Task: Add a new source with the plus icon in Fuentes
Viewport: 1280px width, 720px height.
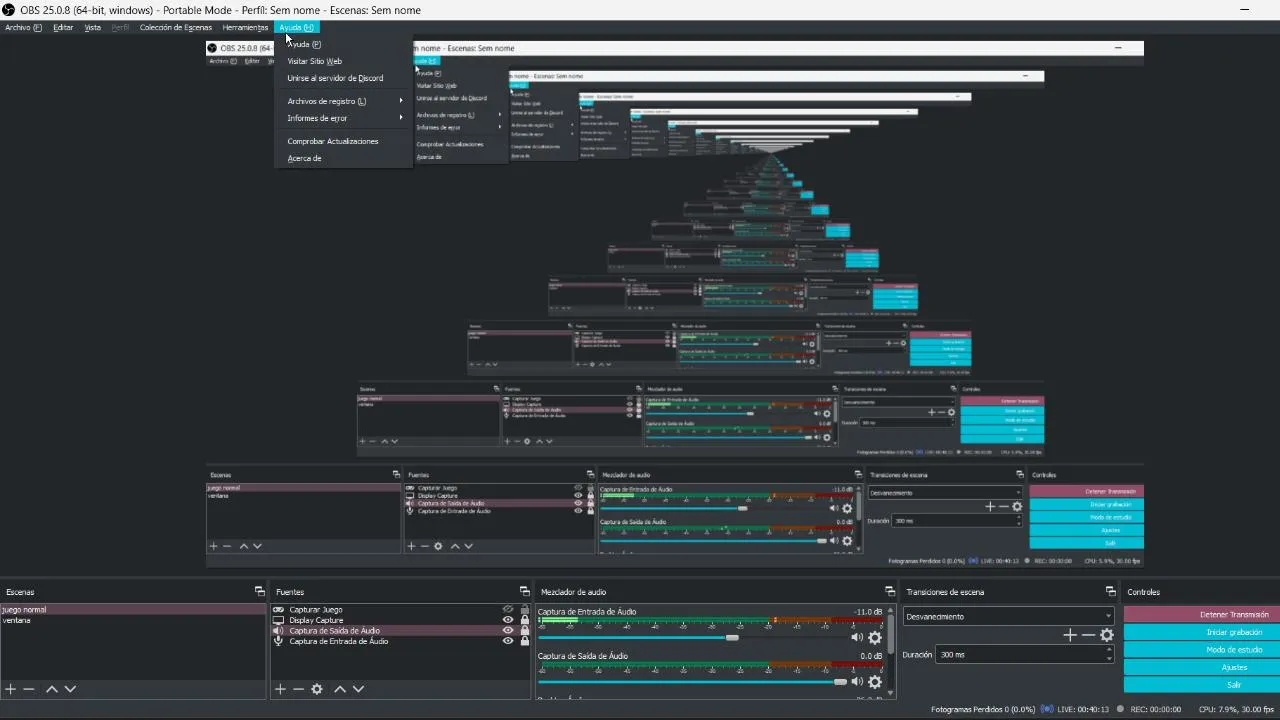Action: [281, 689]
